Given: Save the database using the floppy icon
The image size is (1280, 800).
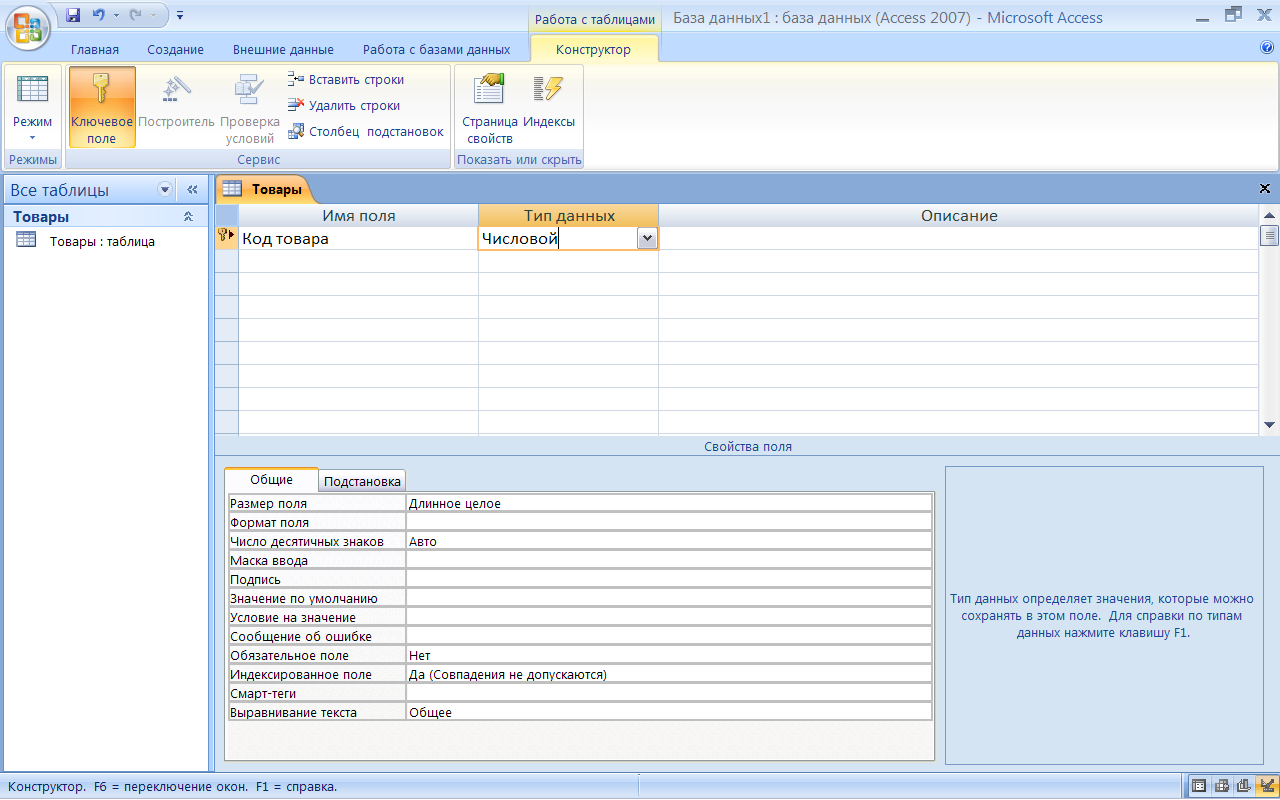Looking at the screenshot, I should coord(73,15).
